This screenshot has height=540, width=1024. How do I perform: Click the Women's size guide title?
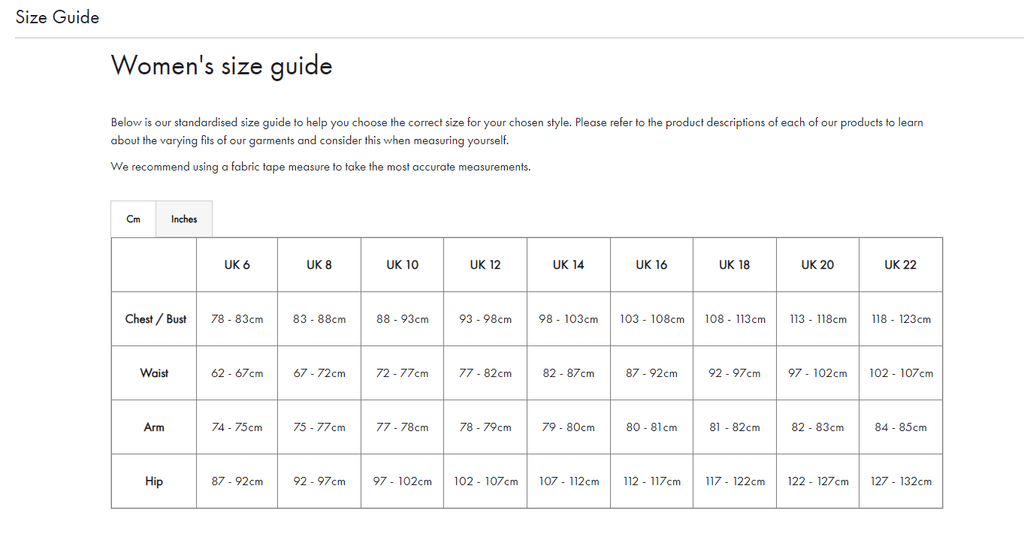point(222,66)
